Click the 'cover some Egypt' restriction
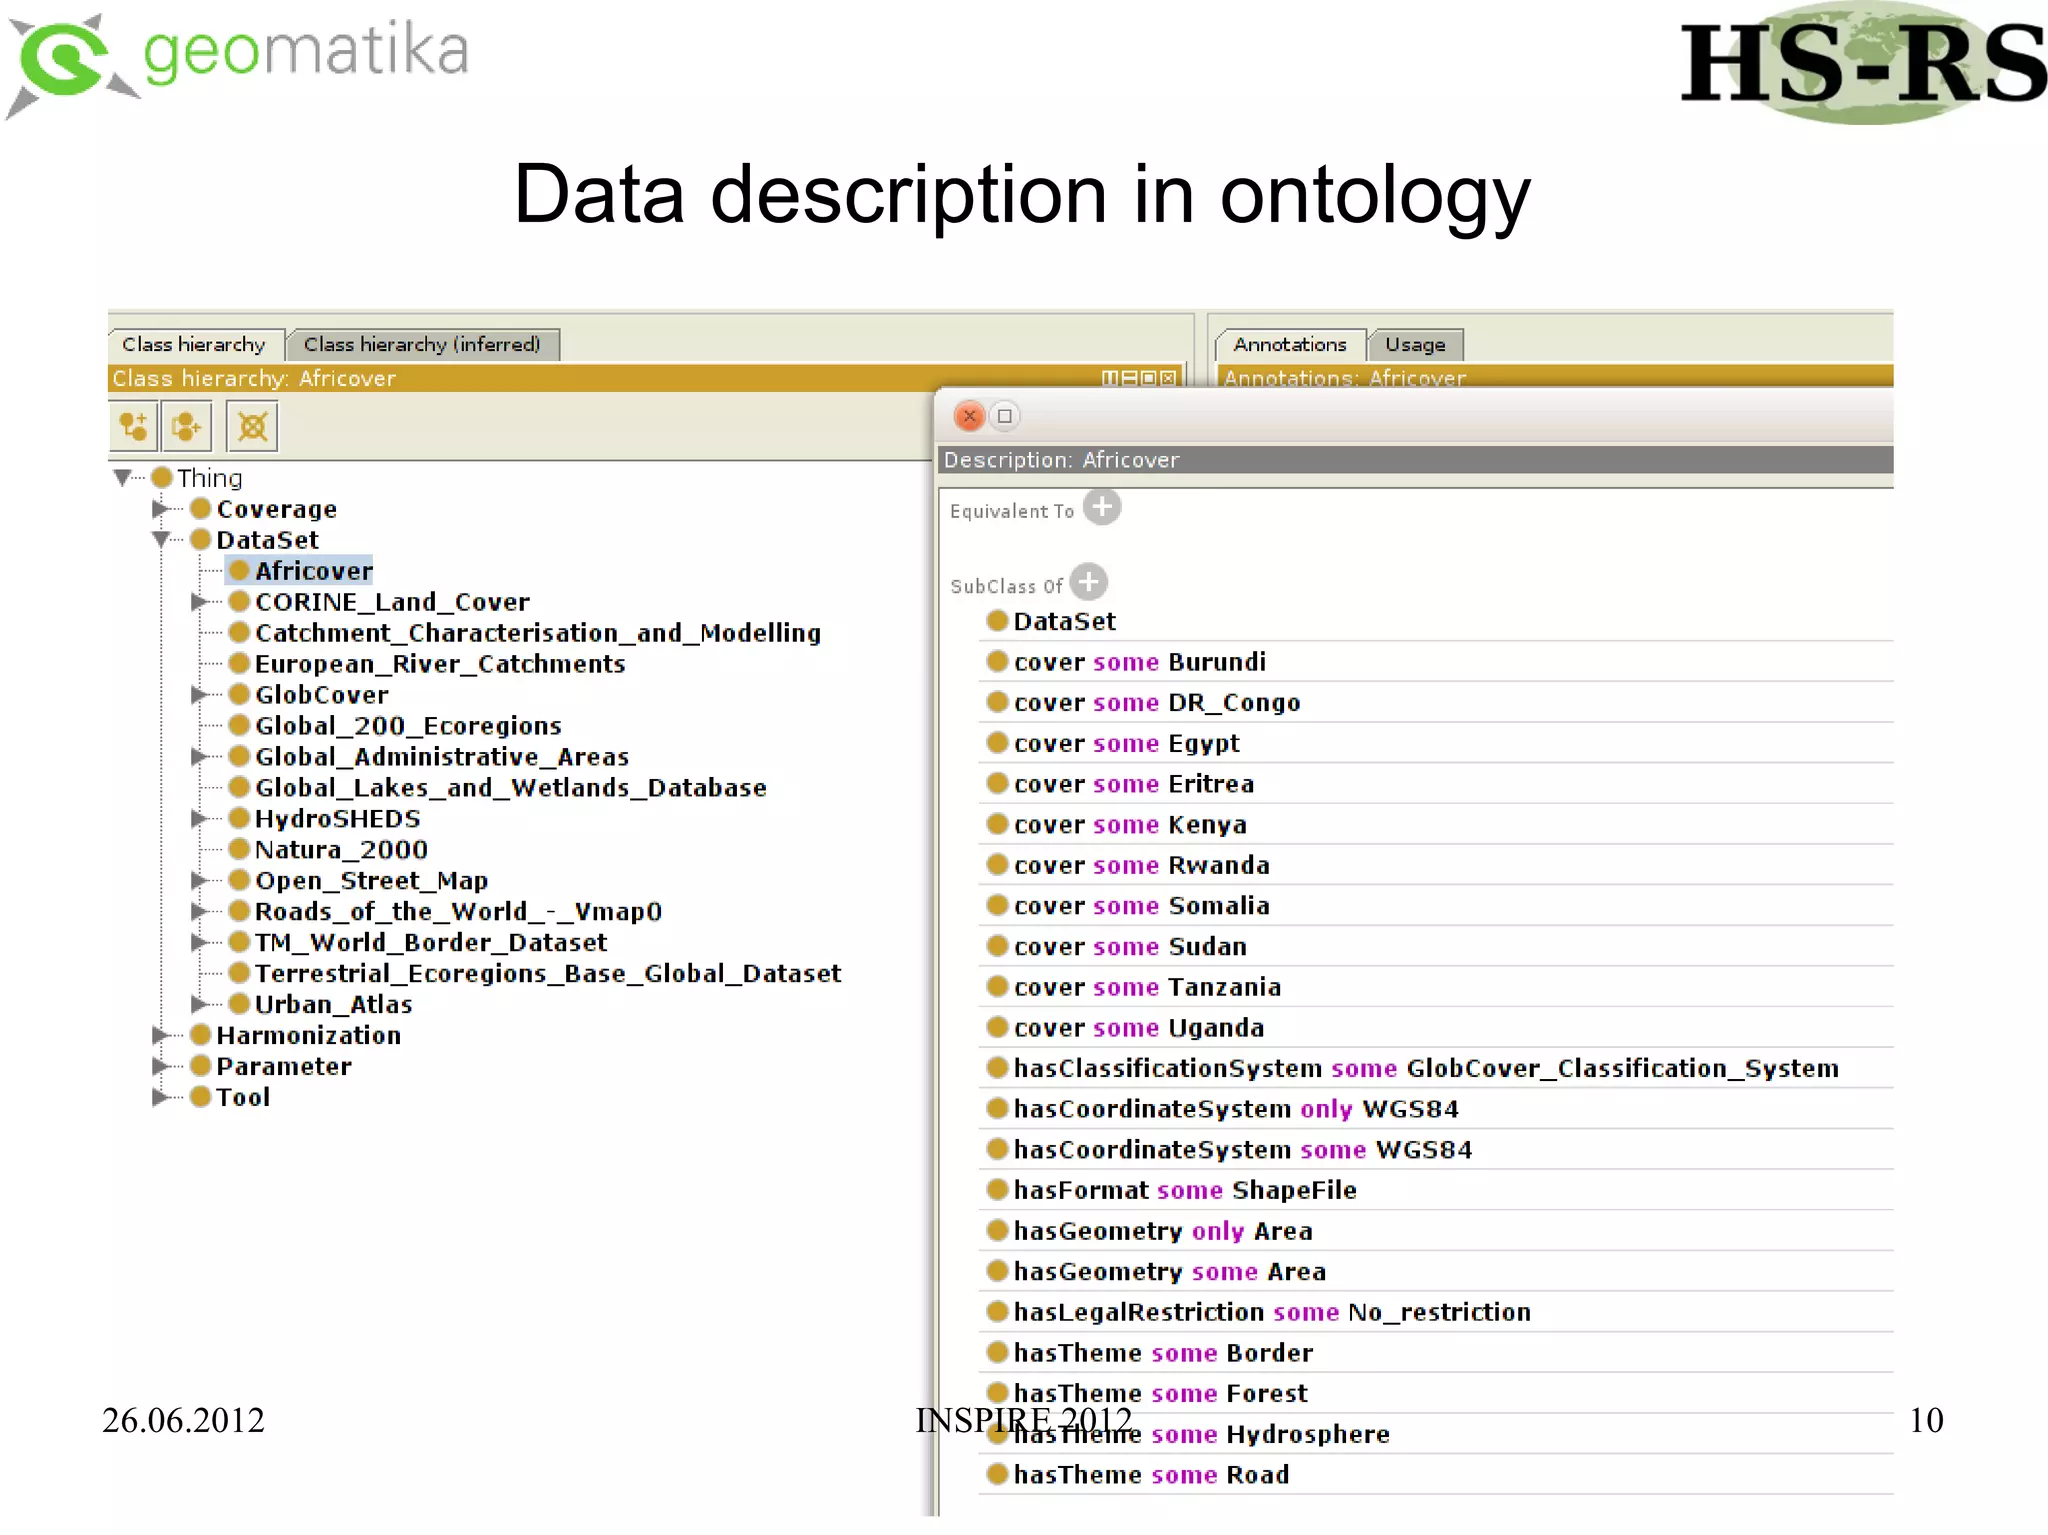Viewport: 2048px width, 1535px height. click(x=1436, y=743)
